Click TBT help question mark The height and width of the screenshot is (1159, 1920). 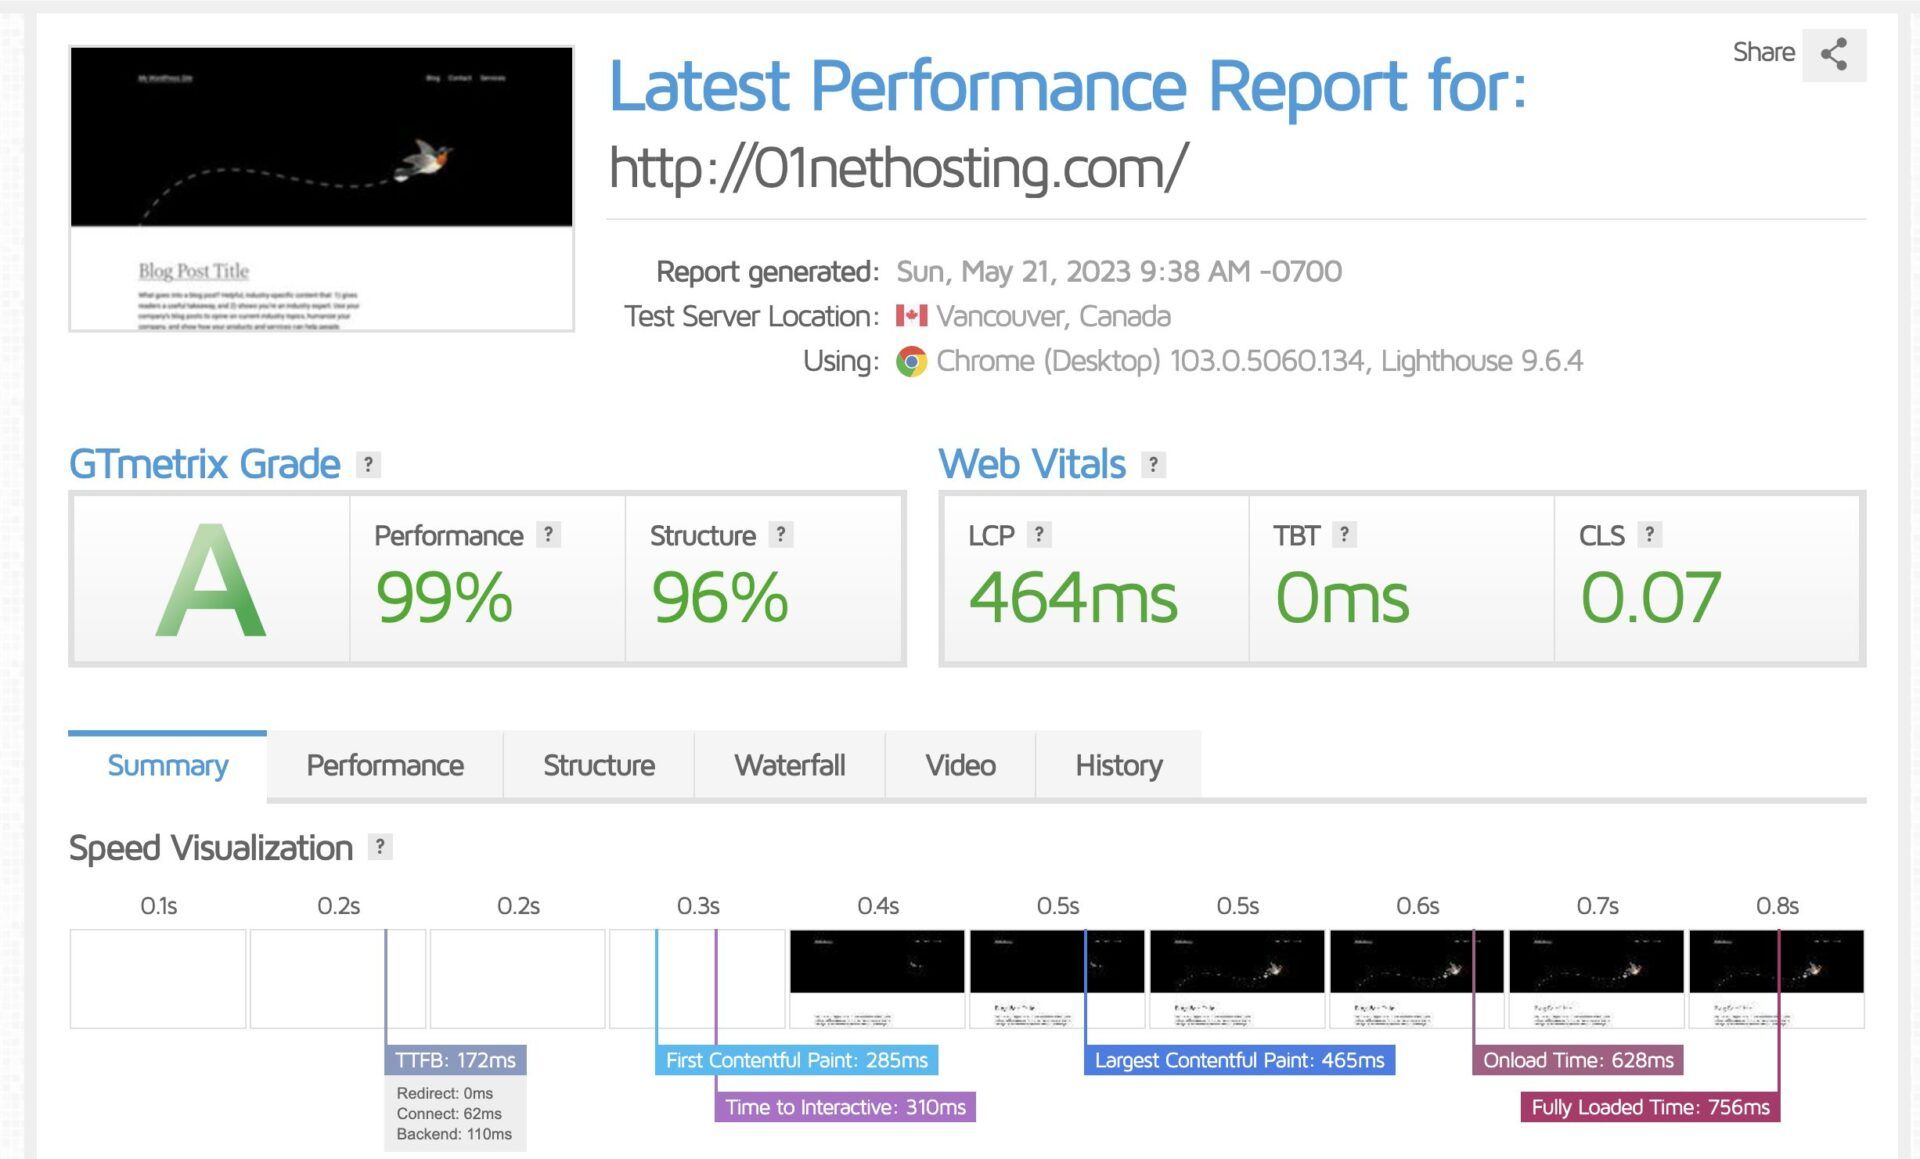pos(1344,534)
